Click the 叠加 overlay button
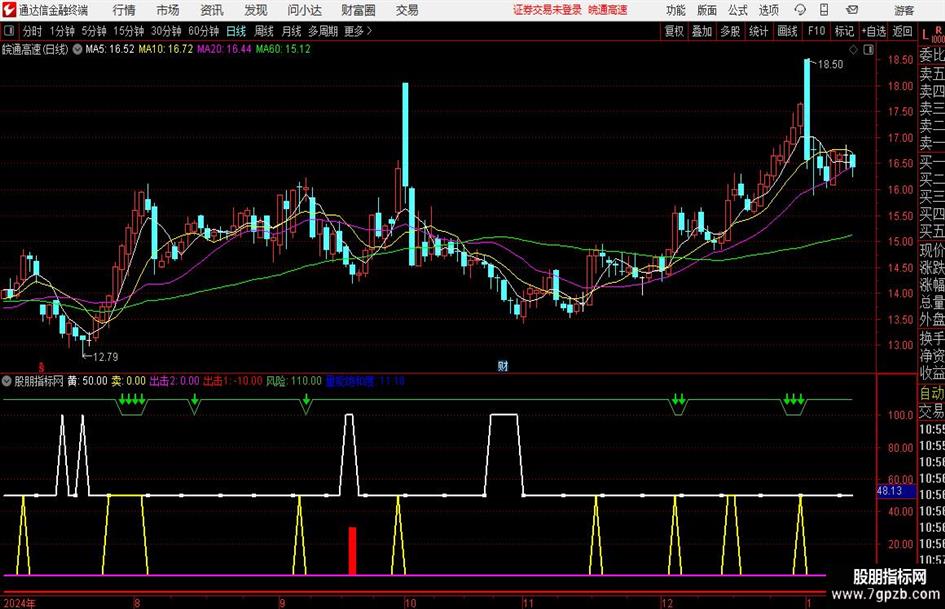This screenshot has height=609, width=945. tap(702, 31)
